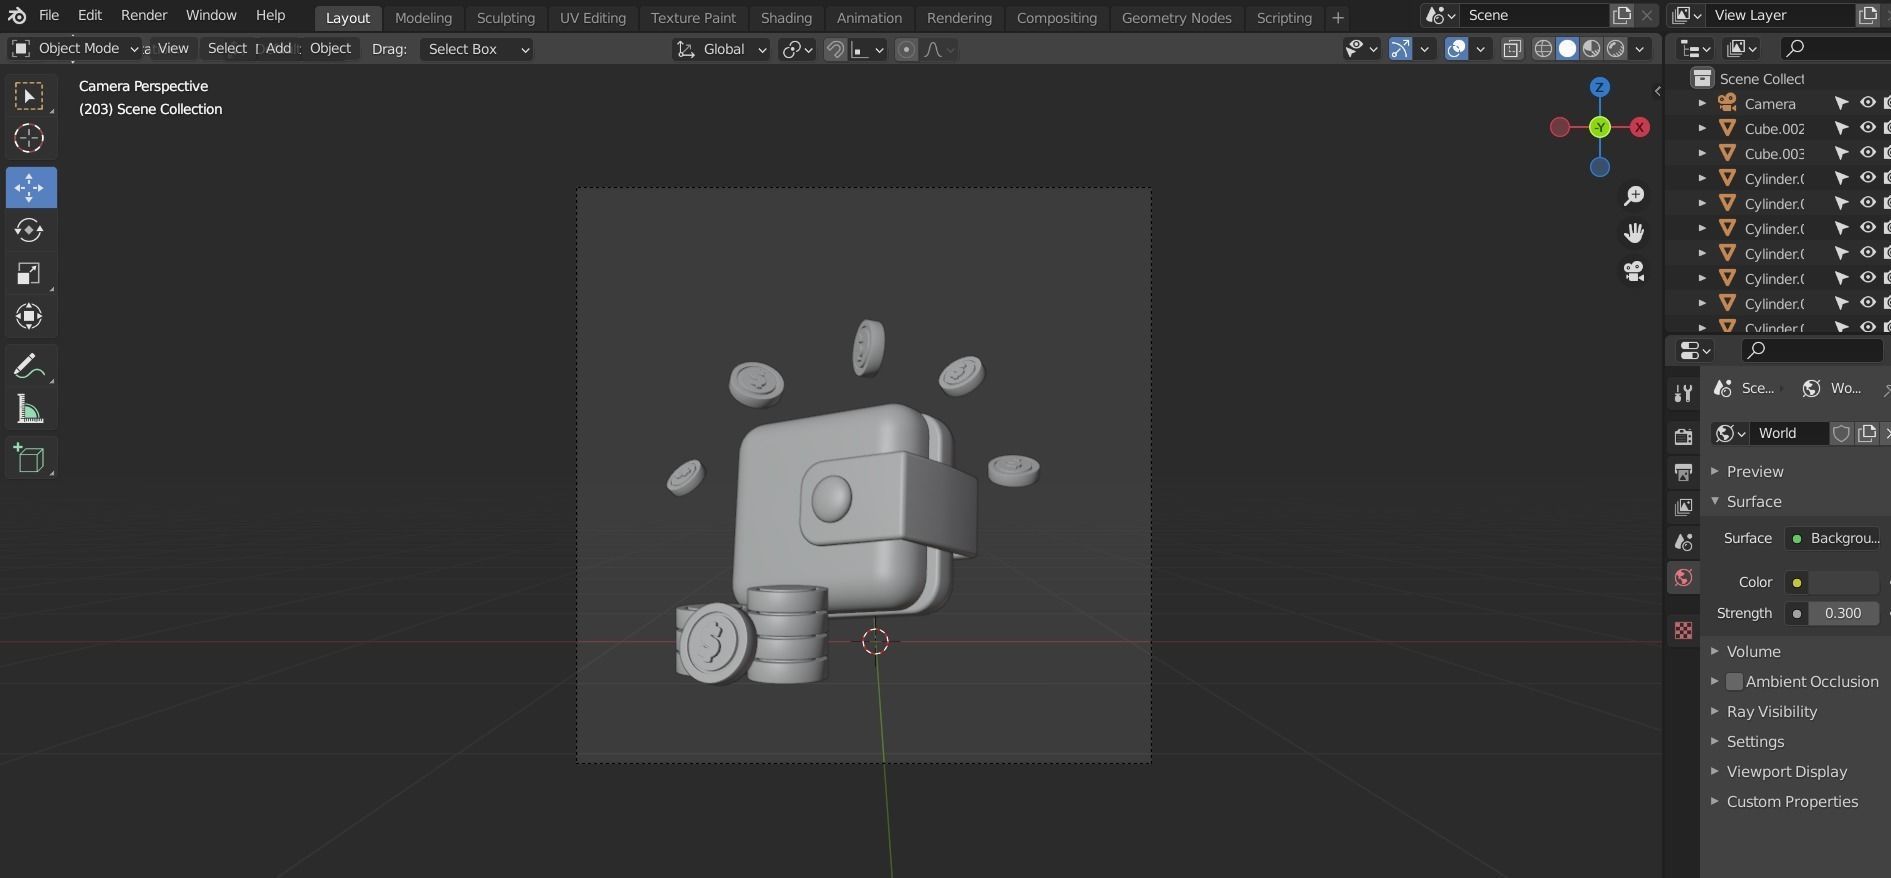Toggle selectability arrow for Cube.002
The width and height of the screenshot is (1891, 878).
(x=1841, y=128)
